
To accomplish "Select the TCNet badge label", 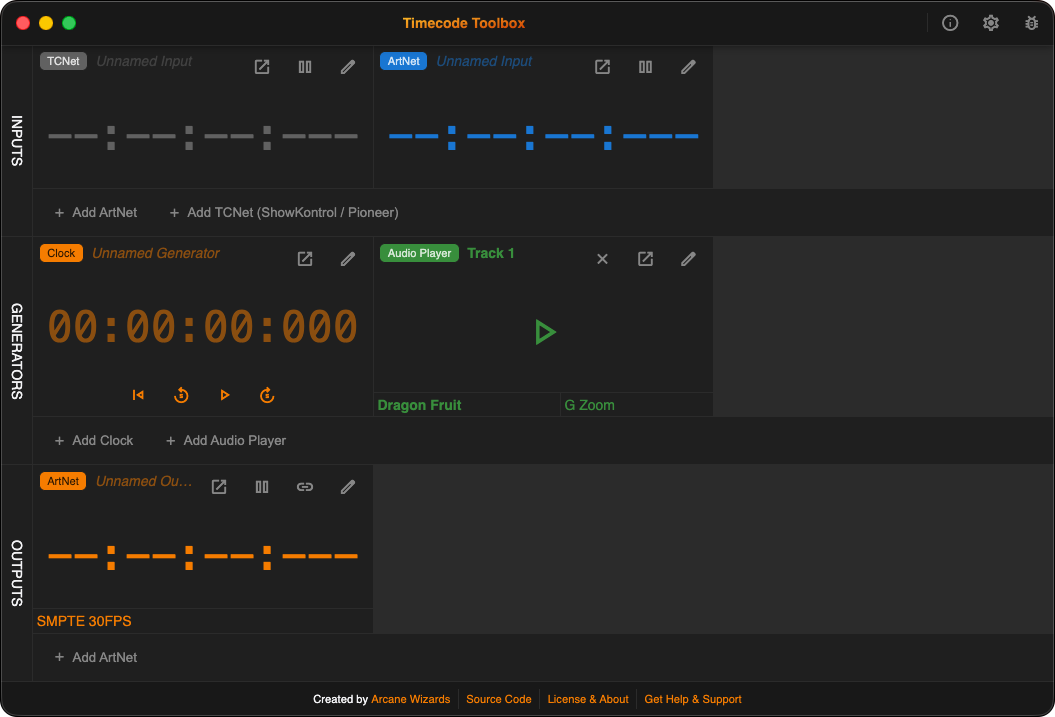I will click(x=63, y=61).
